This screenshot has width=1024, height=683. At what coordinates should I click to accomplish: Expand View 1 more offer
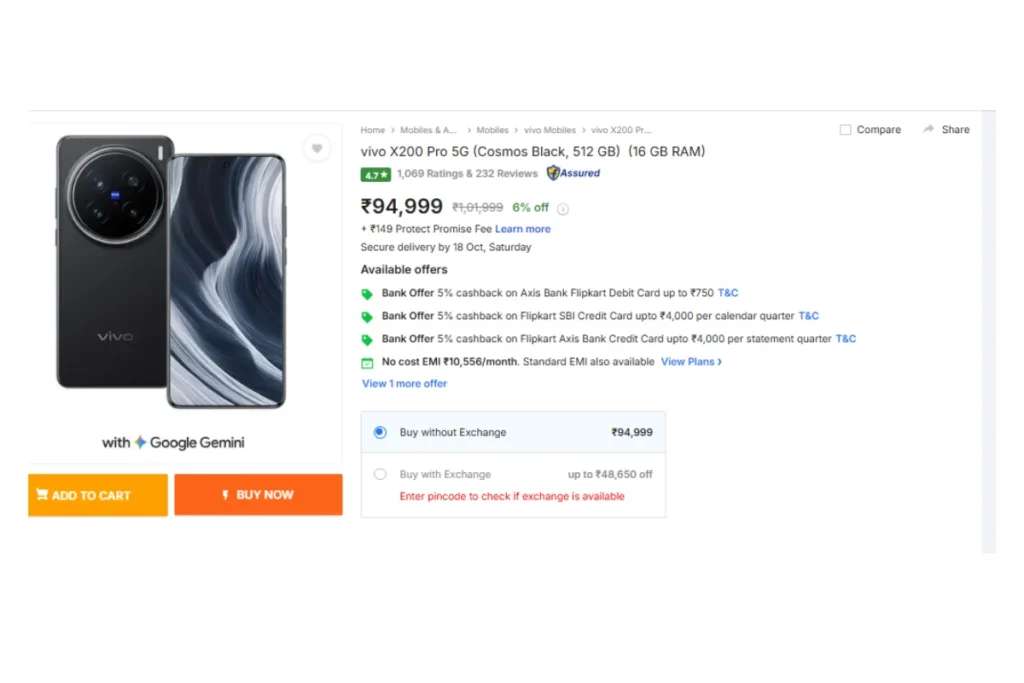[x=404, y=384]
